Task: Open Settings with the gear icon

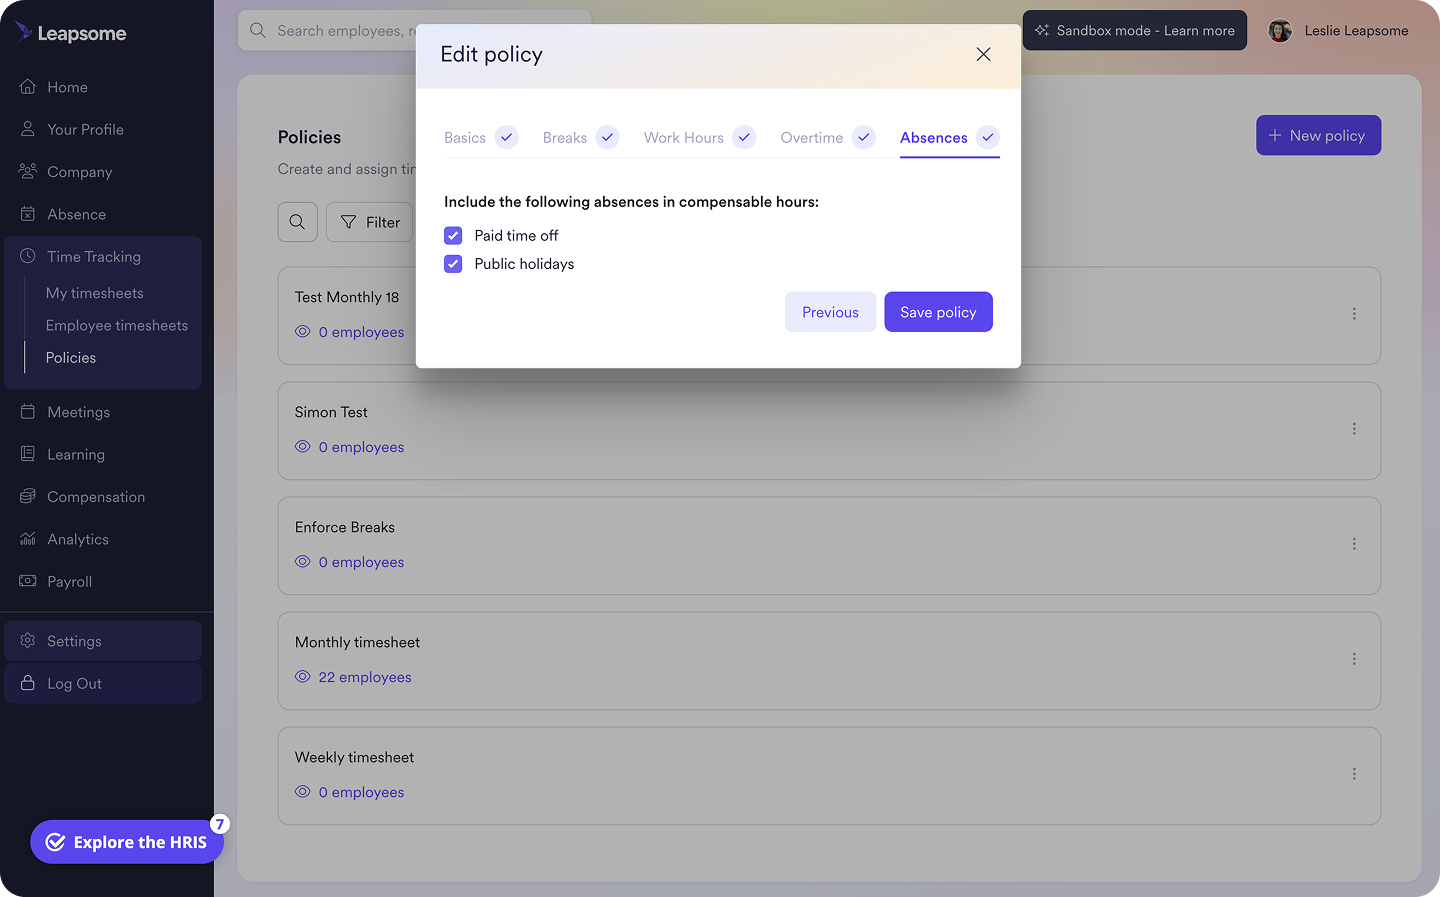Action: point(29,640)
